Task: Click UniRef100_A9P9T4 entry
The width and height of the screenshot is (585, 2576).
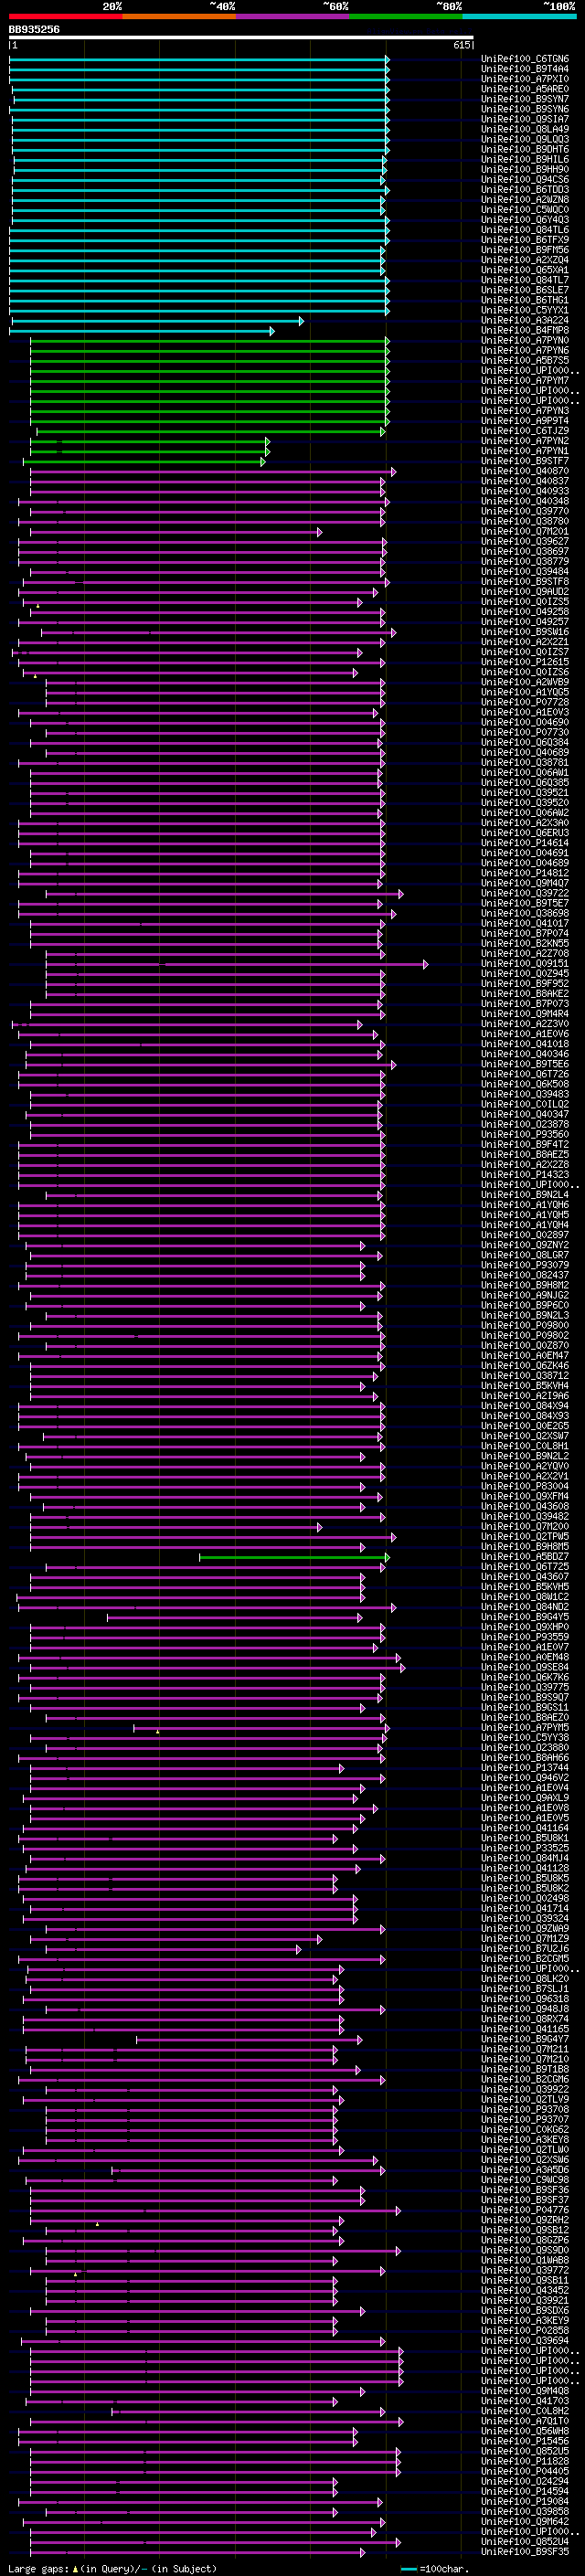Action: point(525,421)
